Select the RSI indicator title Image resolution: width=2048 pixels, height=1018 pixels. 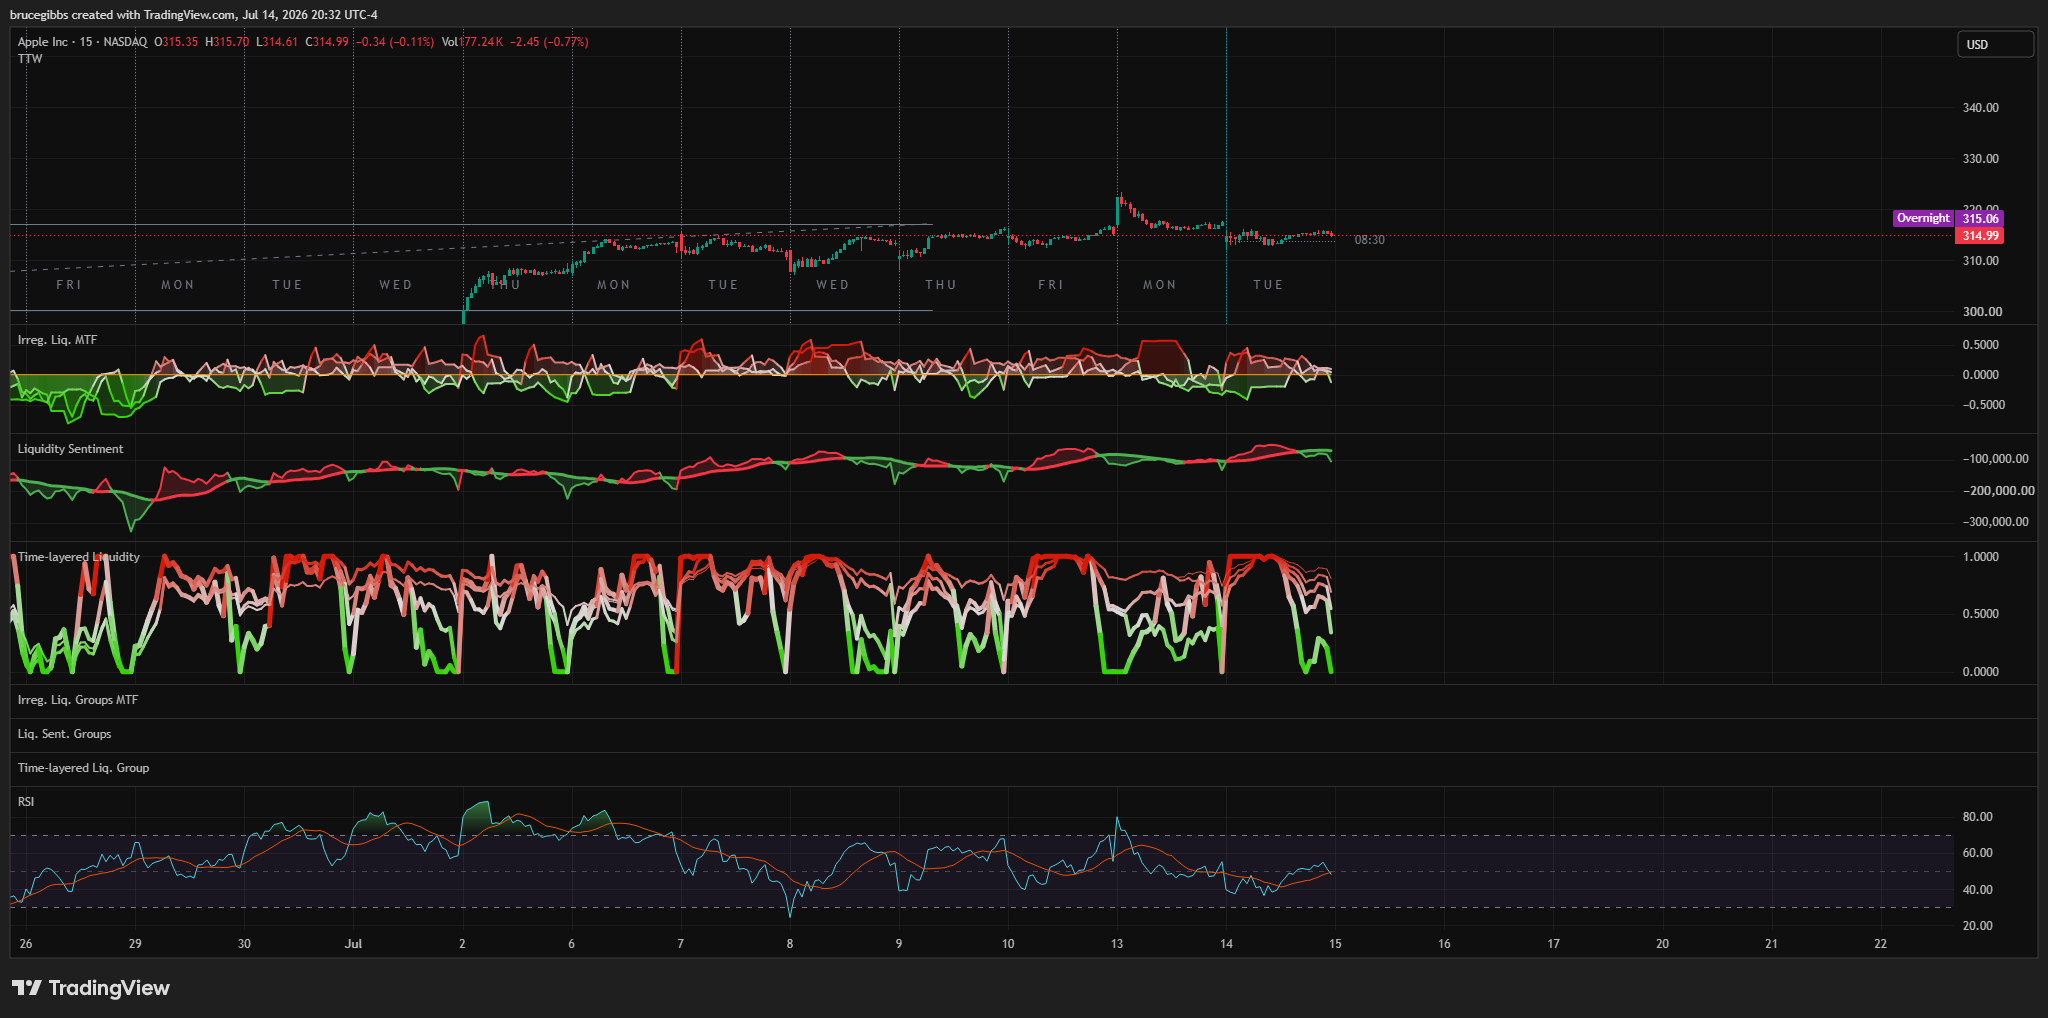(x=26, y=802)
